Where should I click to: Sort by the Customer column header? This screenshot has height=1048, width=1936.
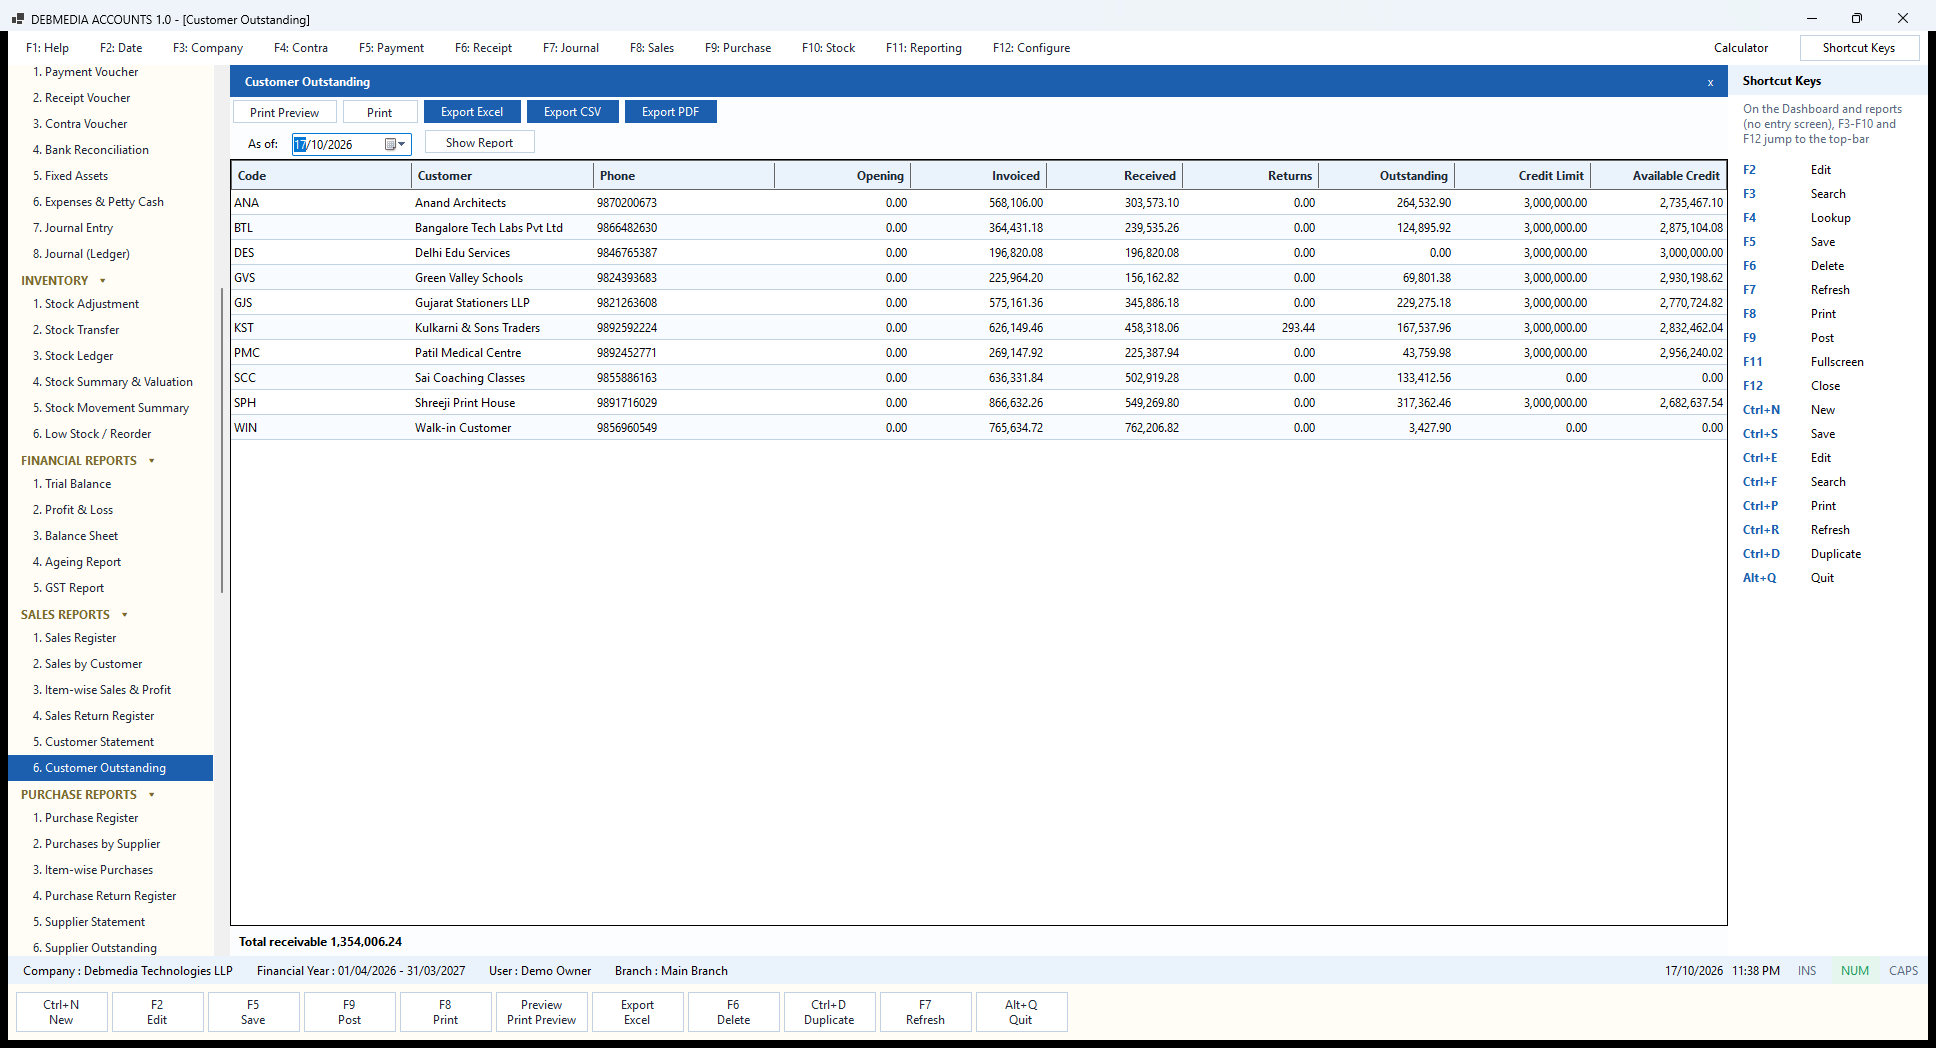502,176
